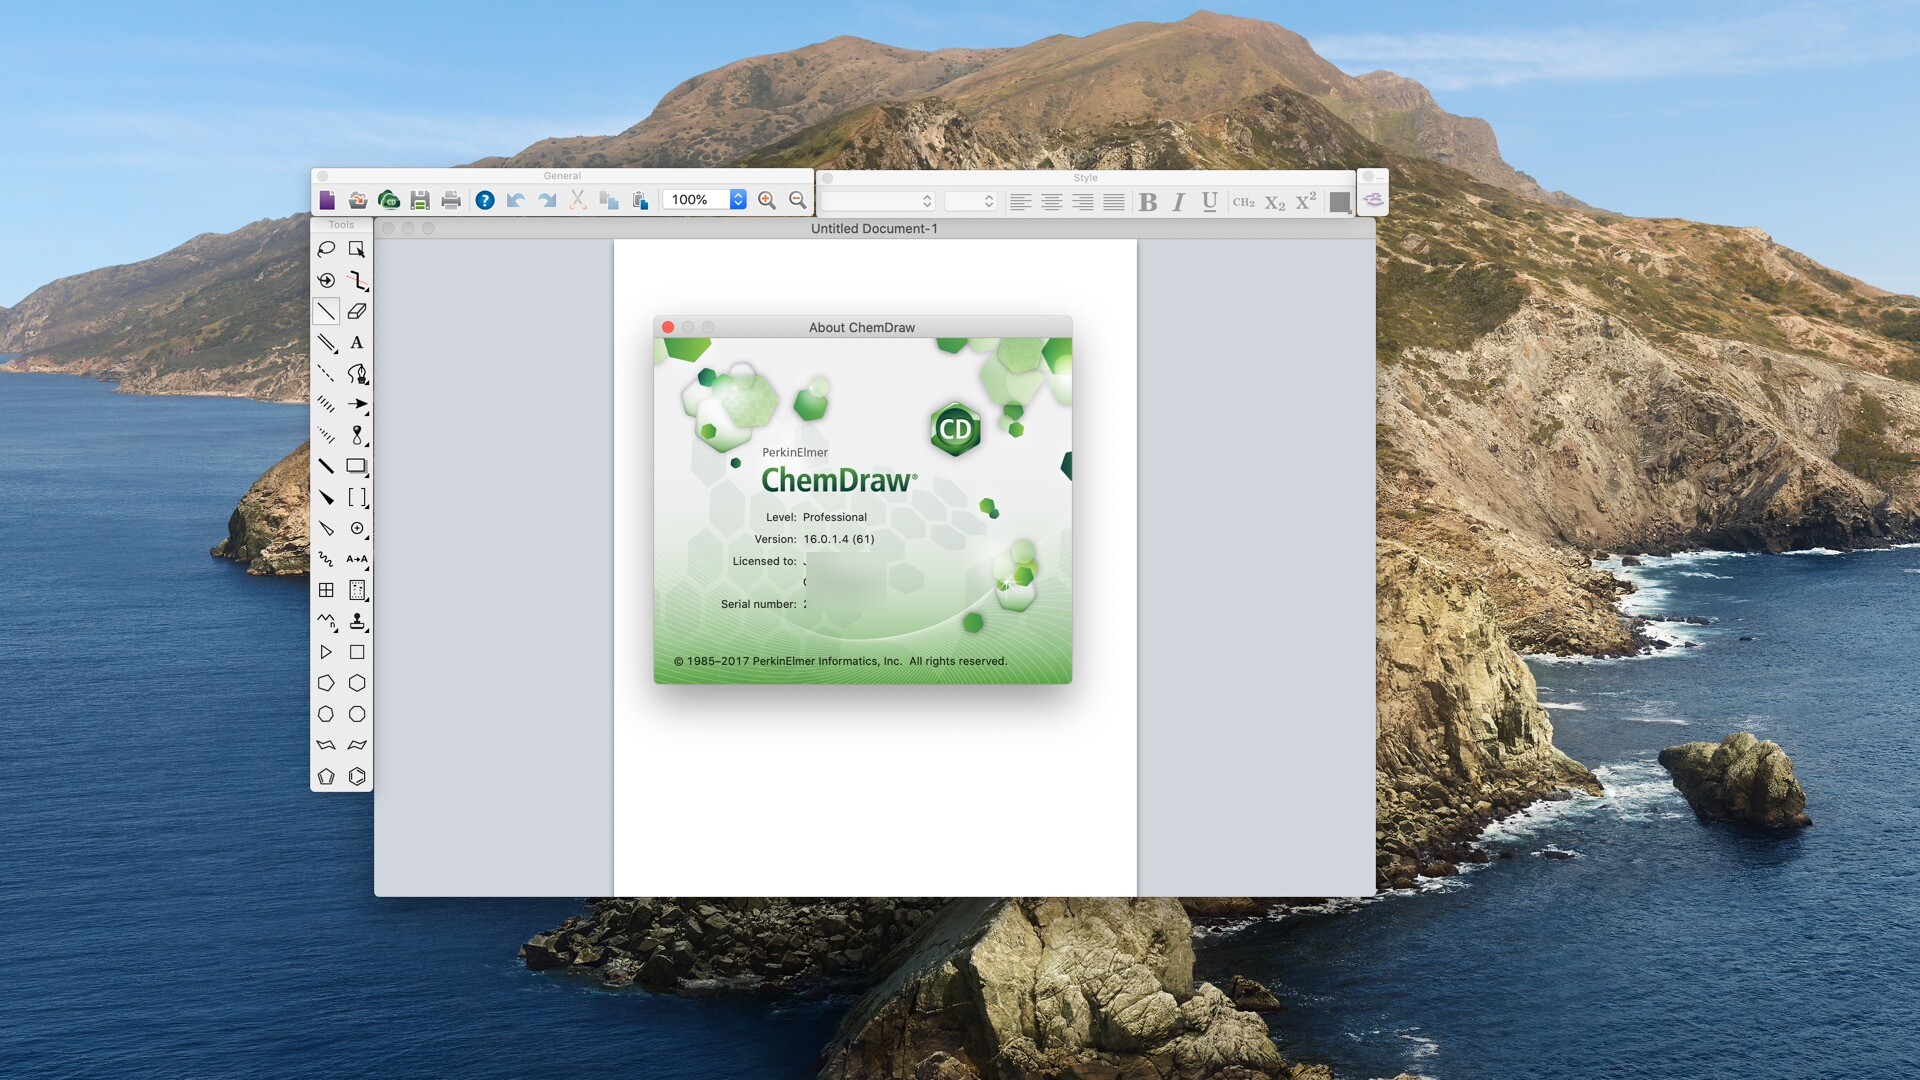Select the Cycloheptane ring tool
Screen dimensions: 1920x1080
(326, 714)
